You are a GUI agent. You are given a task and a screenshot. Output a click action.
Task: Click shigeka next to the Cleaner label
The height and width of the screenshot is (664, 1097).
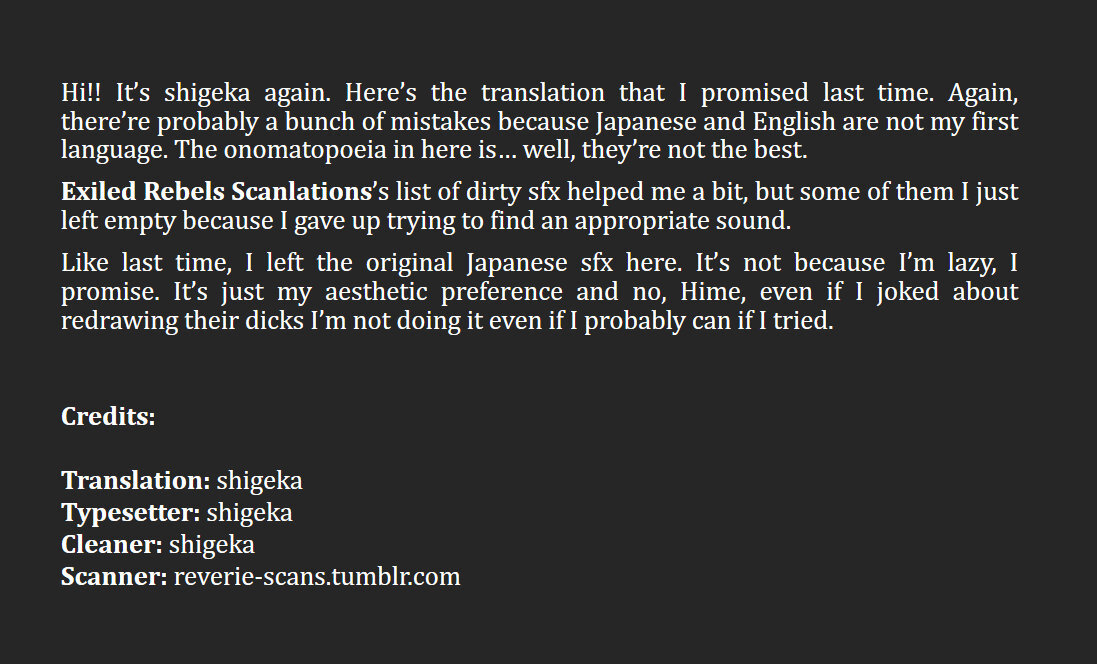click(x=212, y=545)
